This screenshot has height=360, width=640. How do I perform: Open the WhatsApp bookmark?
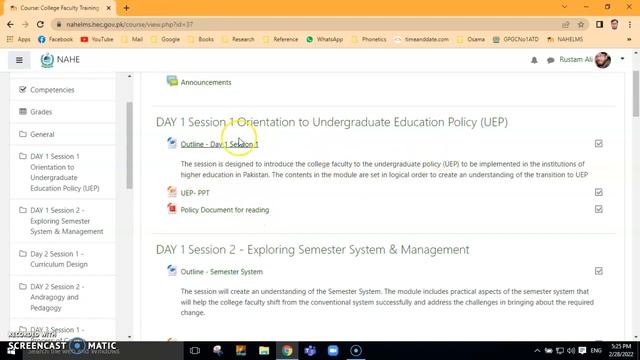(325, 40)
